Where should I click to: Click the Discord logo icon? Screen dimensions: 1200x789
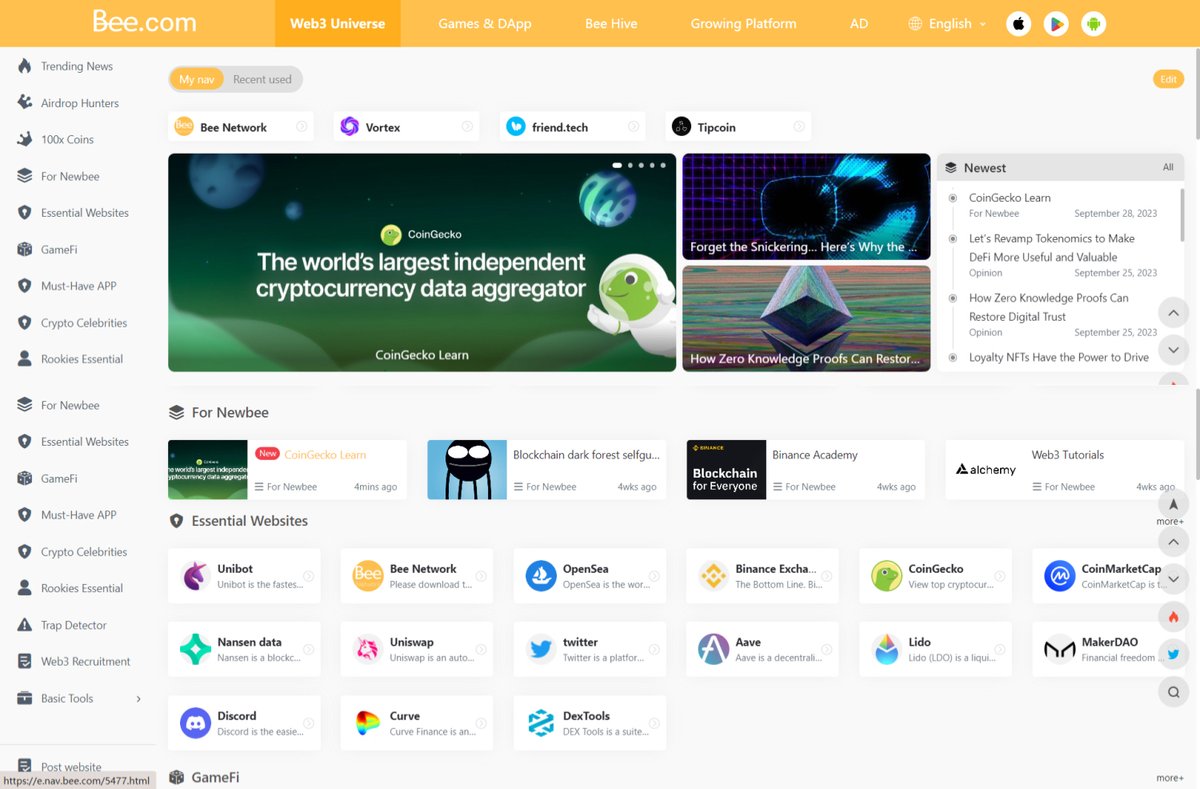[x=195, y=723]
